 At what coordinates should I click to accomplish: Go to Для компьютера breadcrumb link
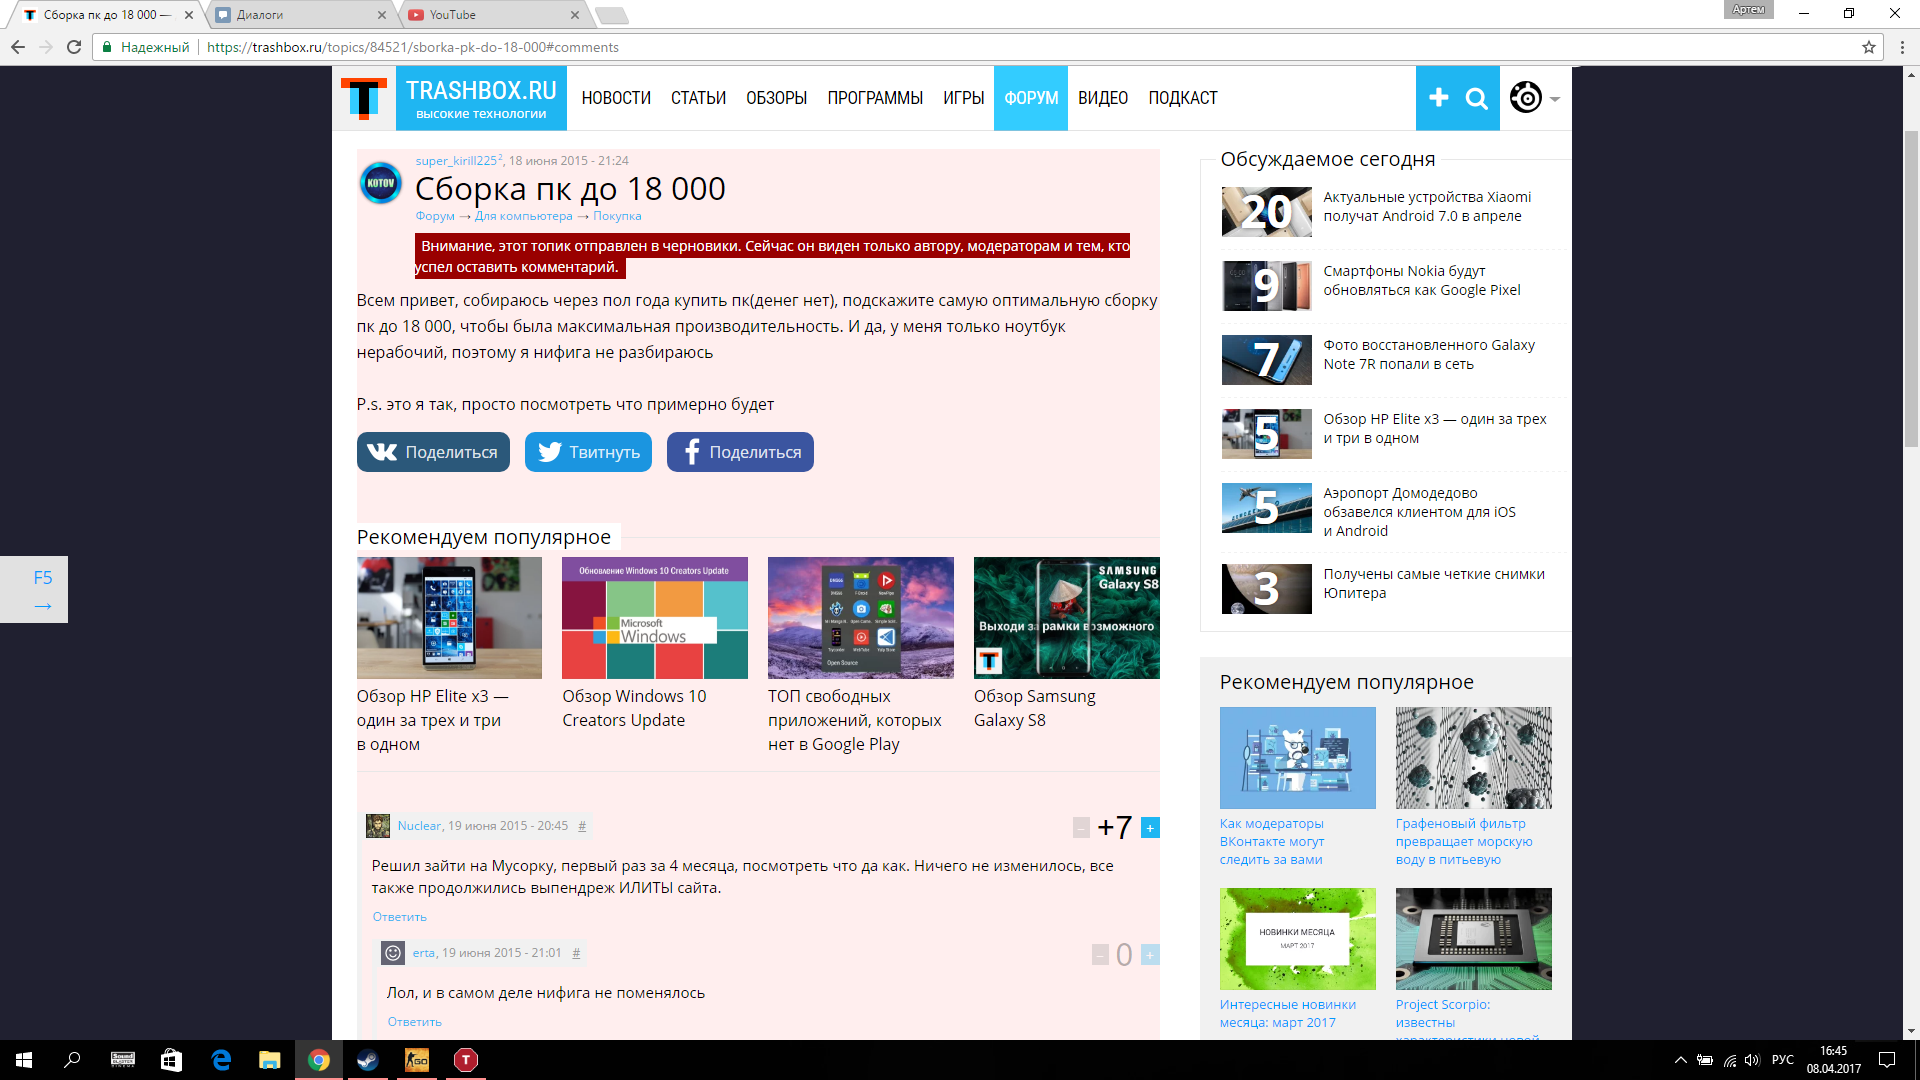(x=524, y=216)
